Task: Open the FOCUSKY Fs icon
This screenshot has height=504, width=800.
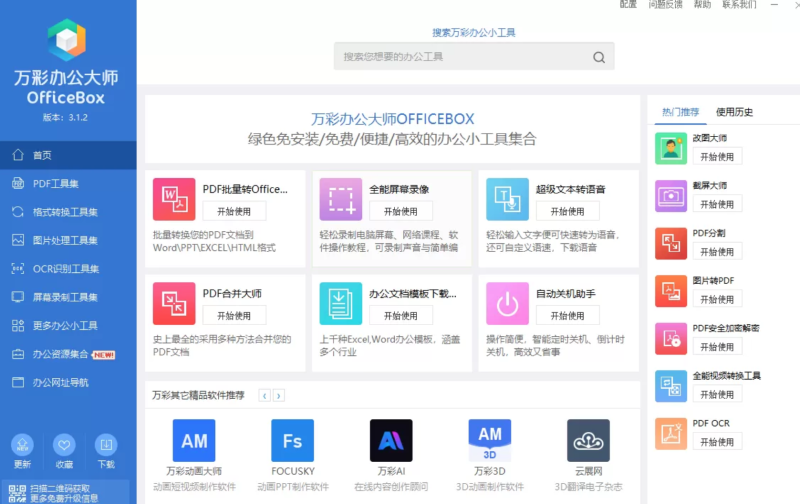Action: (x=292, y=441)
